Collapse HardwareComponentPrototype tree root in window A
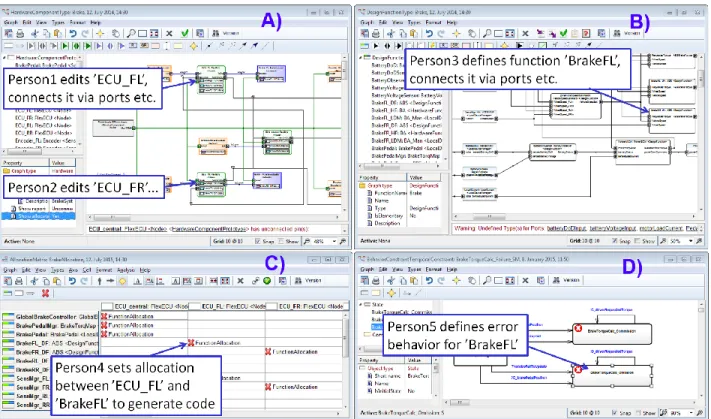 point(5,58)
